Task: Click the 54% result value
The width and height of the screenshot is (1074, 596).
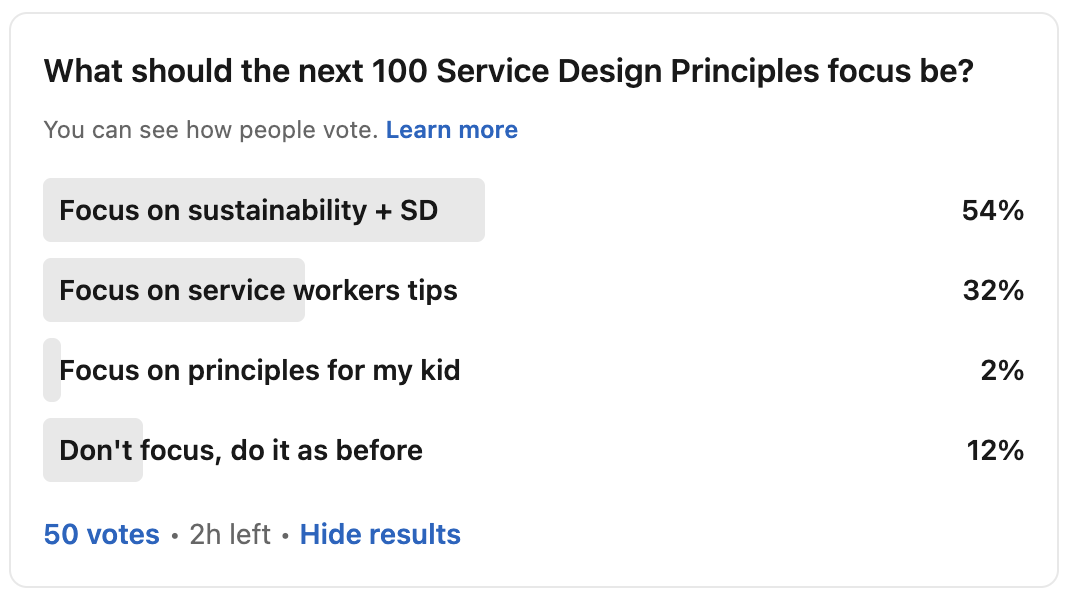Action: [x=992, y=210]
